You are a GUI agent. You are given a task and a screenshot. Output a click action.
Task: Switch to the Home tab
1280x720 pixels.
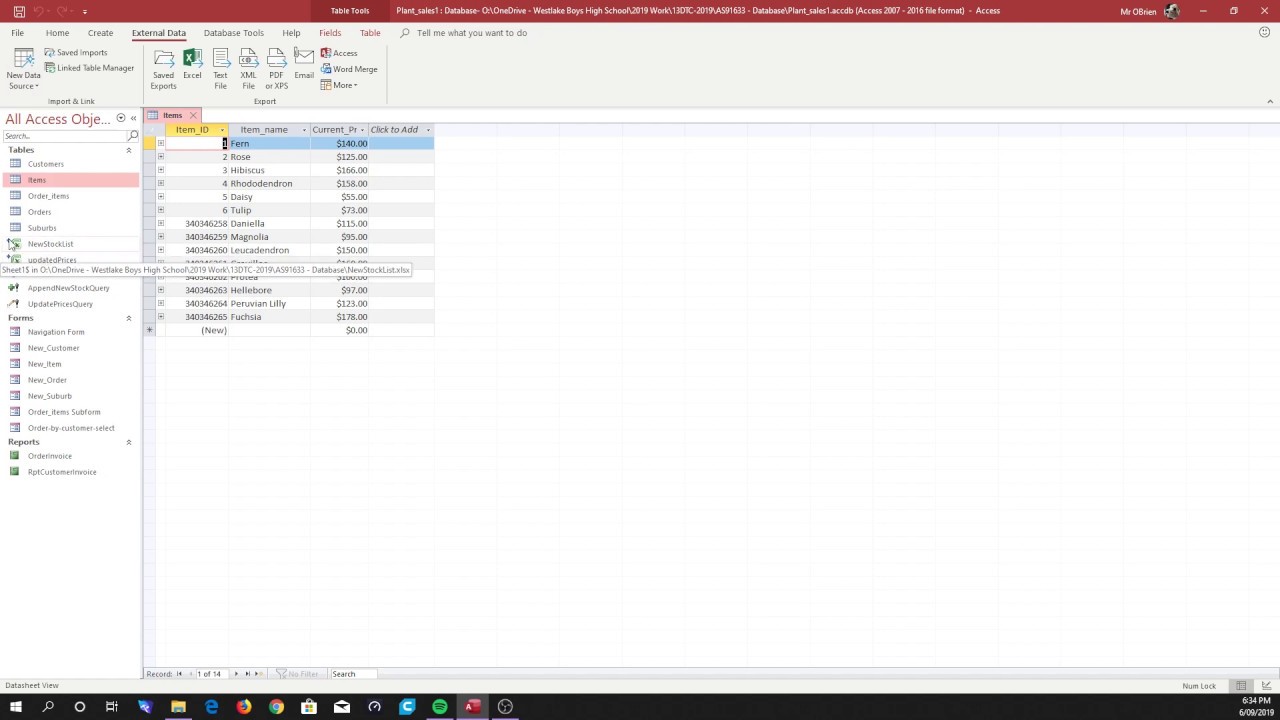tap(57, 33)
